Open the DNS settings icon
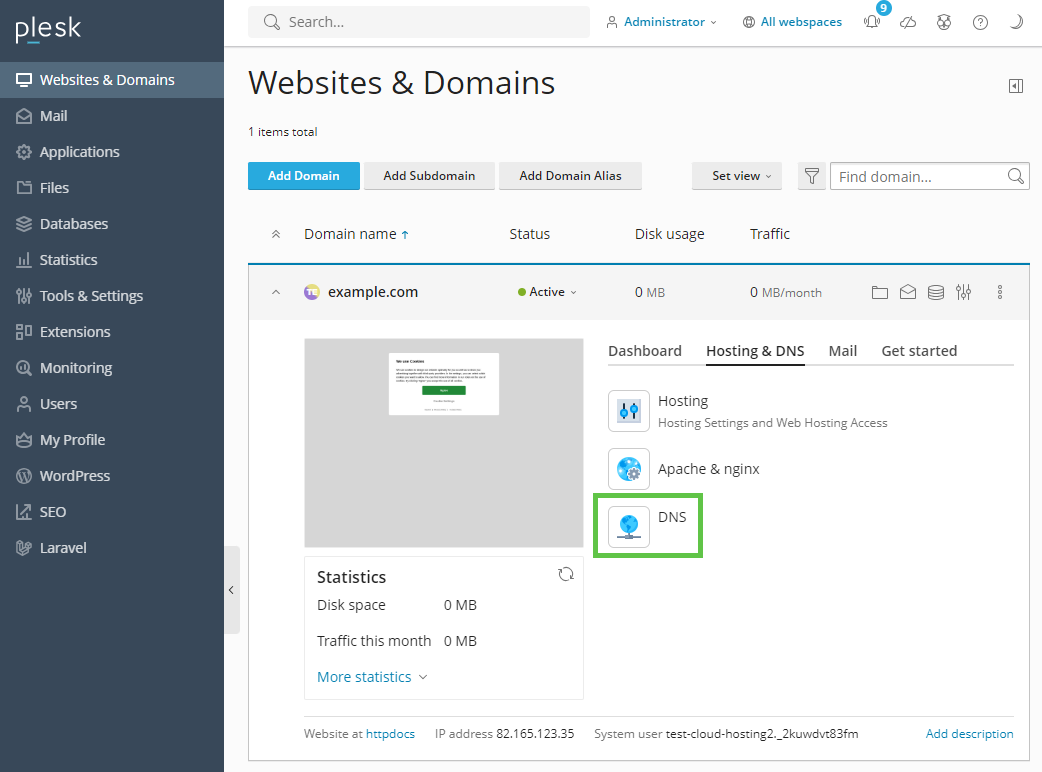 629,526
